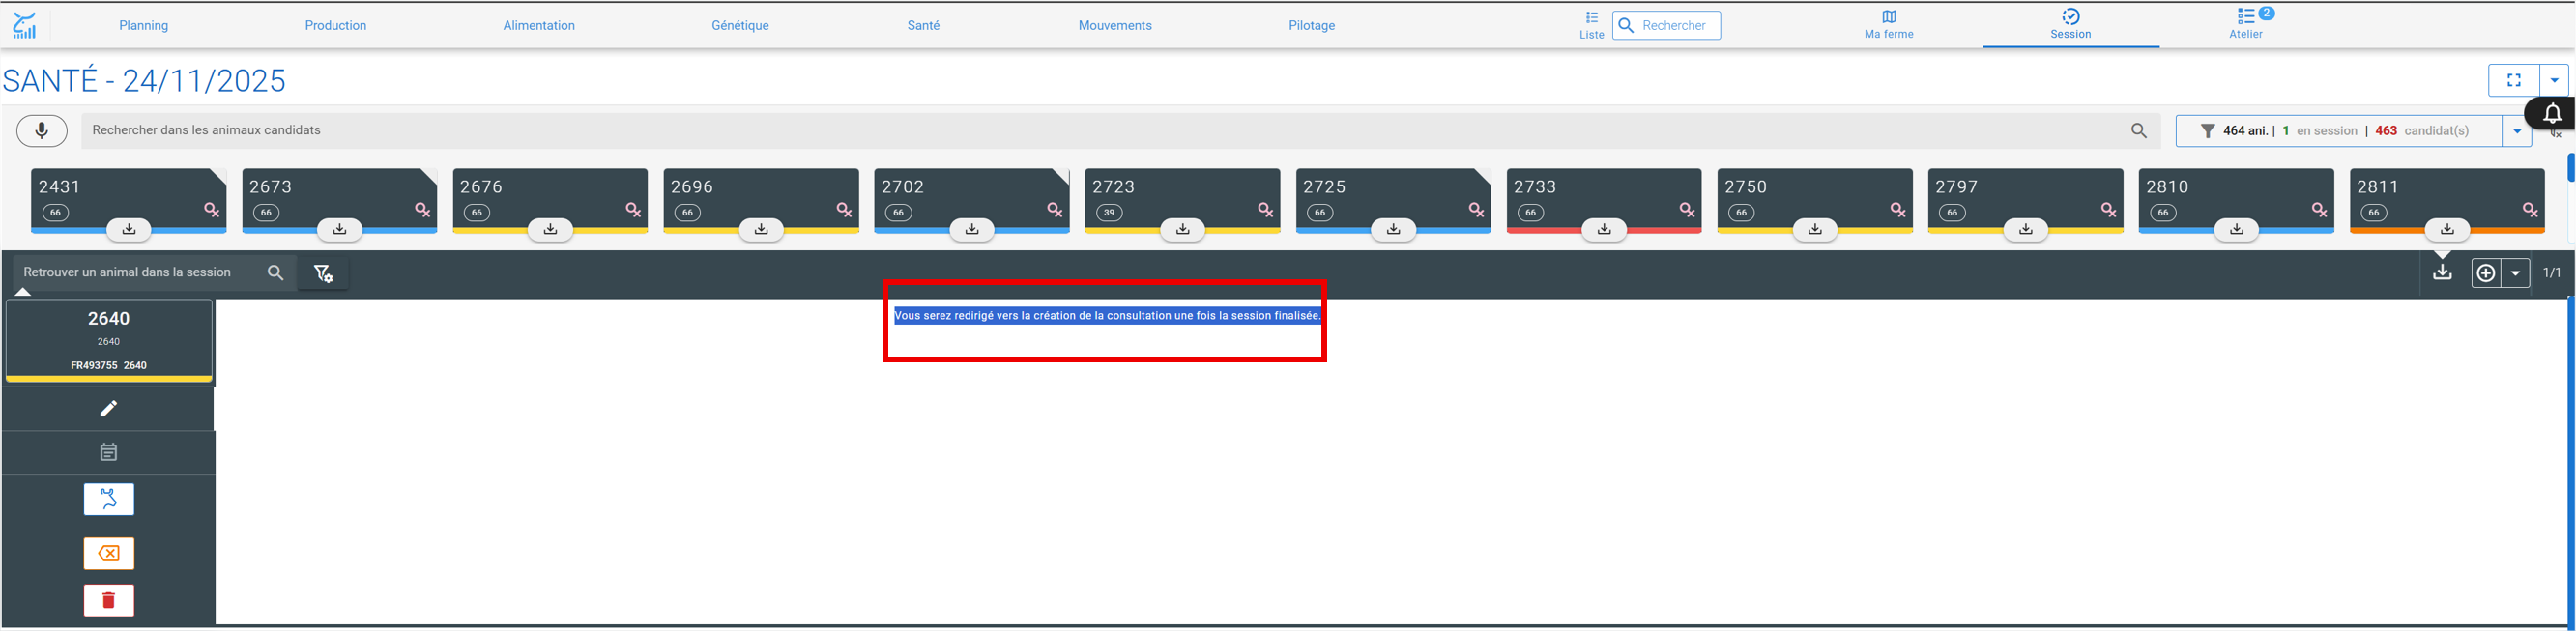Open the Pilotage menu
Screen dimensions: 2576x631
pos(1311,26)
